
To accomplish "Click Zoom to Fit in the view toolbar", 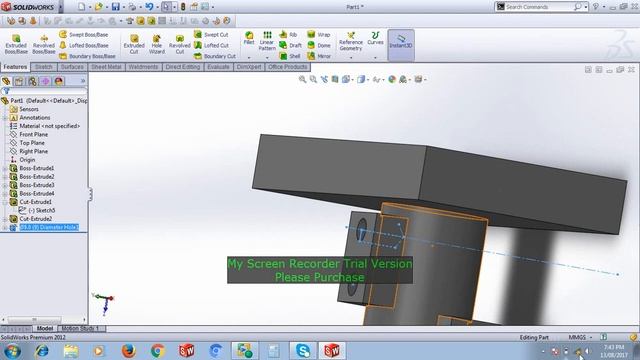I will 302,79.
